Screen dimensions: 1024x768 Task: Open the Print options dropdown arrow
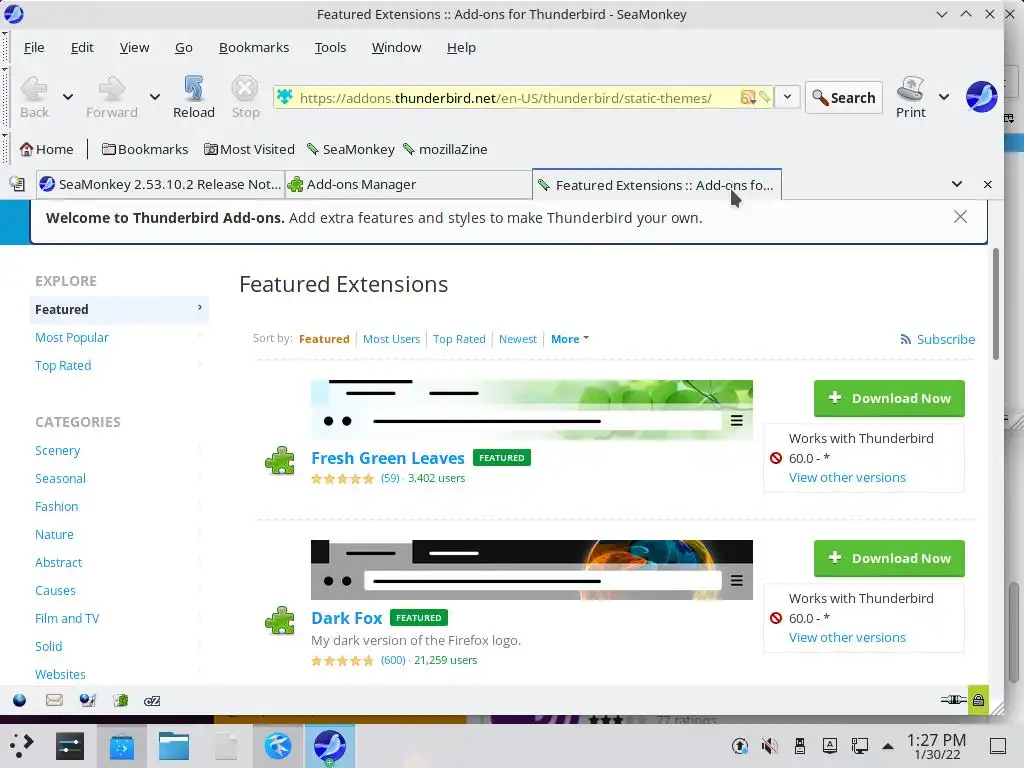[x=944, y=97]
